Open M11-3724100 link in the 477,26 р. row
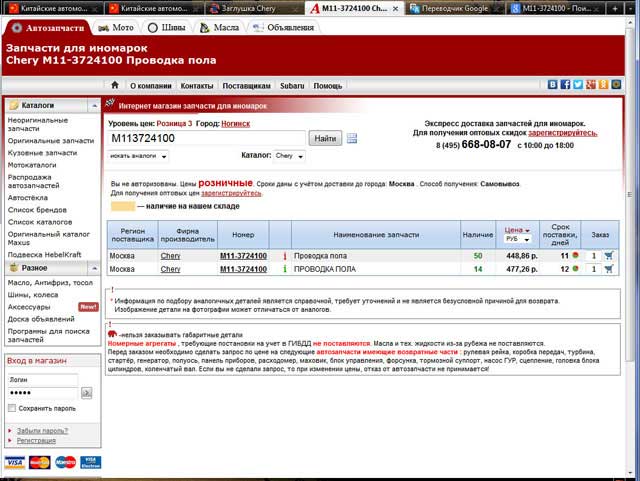640x481 pixels. [243, 269]
